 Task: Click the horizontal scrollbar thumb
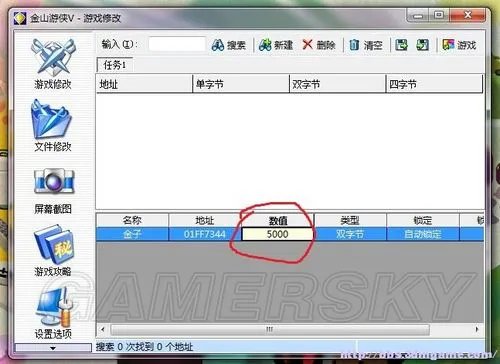pyautogui.click(x=270, y=329)
